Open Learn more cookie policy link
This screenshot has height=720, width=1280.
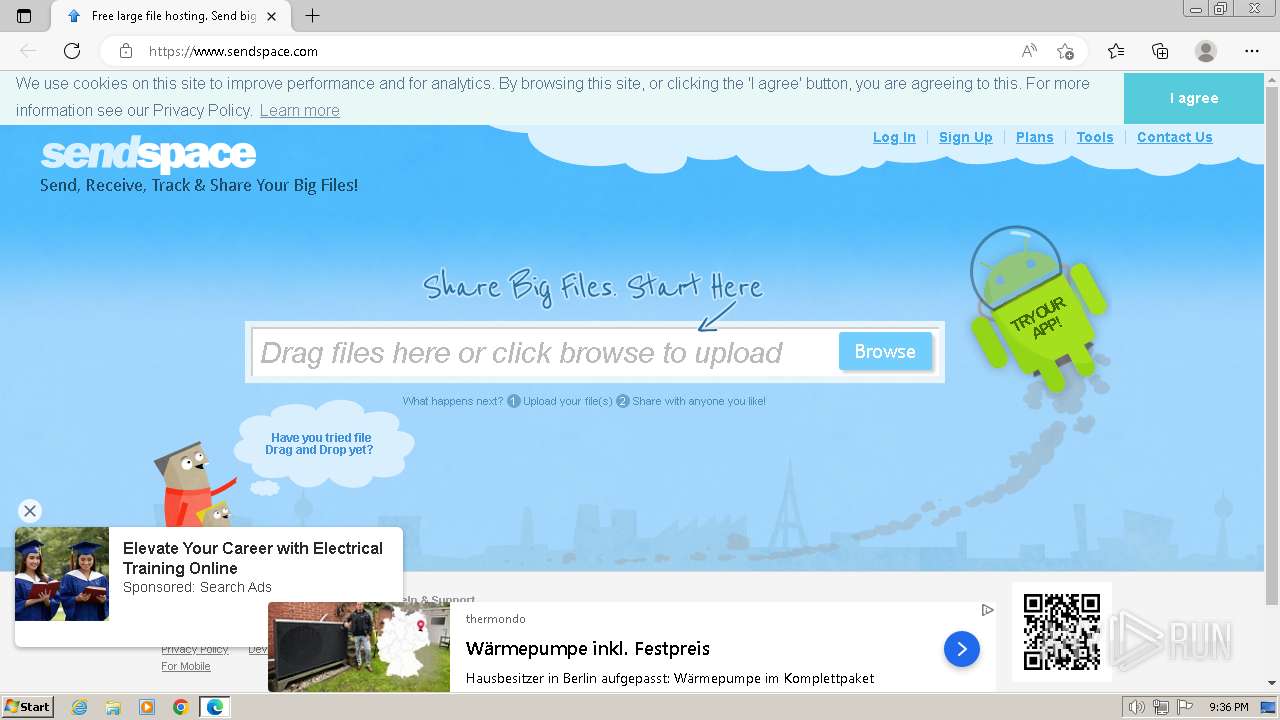coord(300,110)
